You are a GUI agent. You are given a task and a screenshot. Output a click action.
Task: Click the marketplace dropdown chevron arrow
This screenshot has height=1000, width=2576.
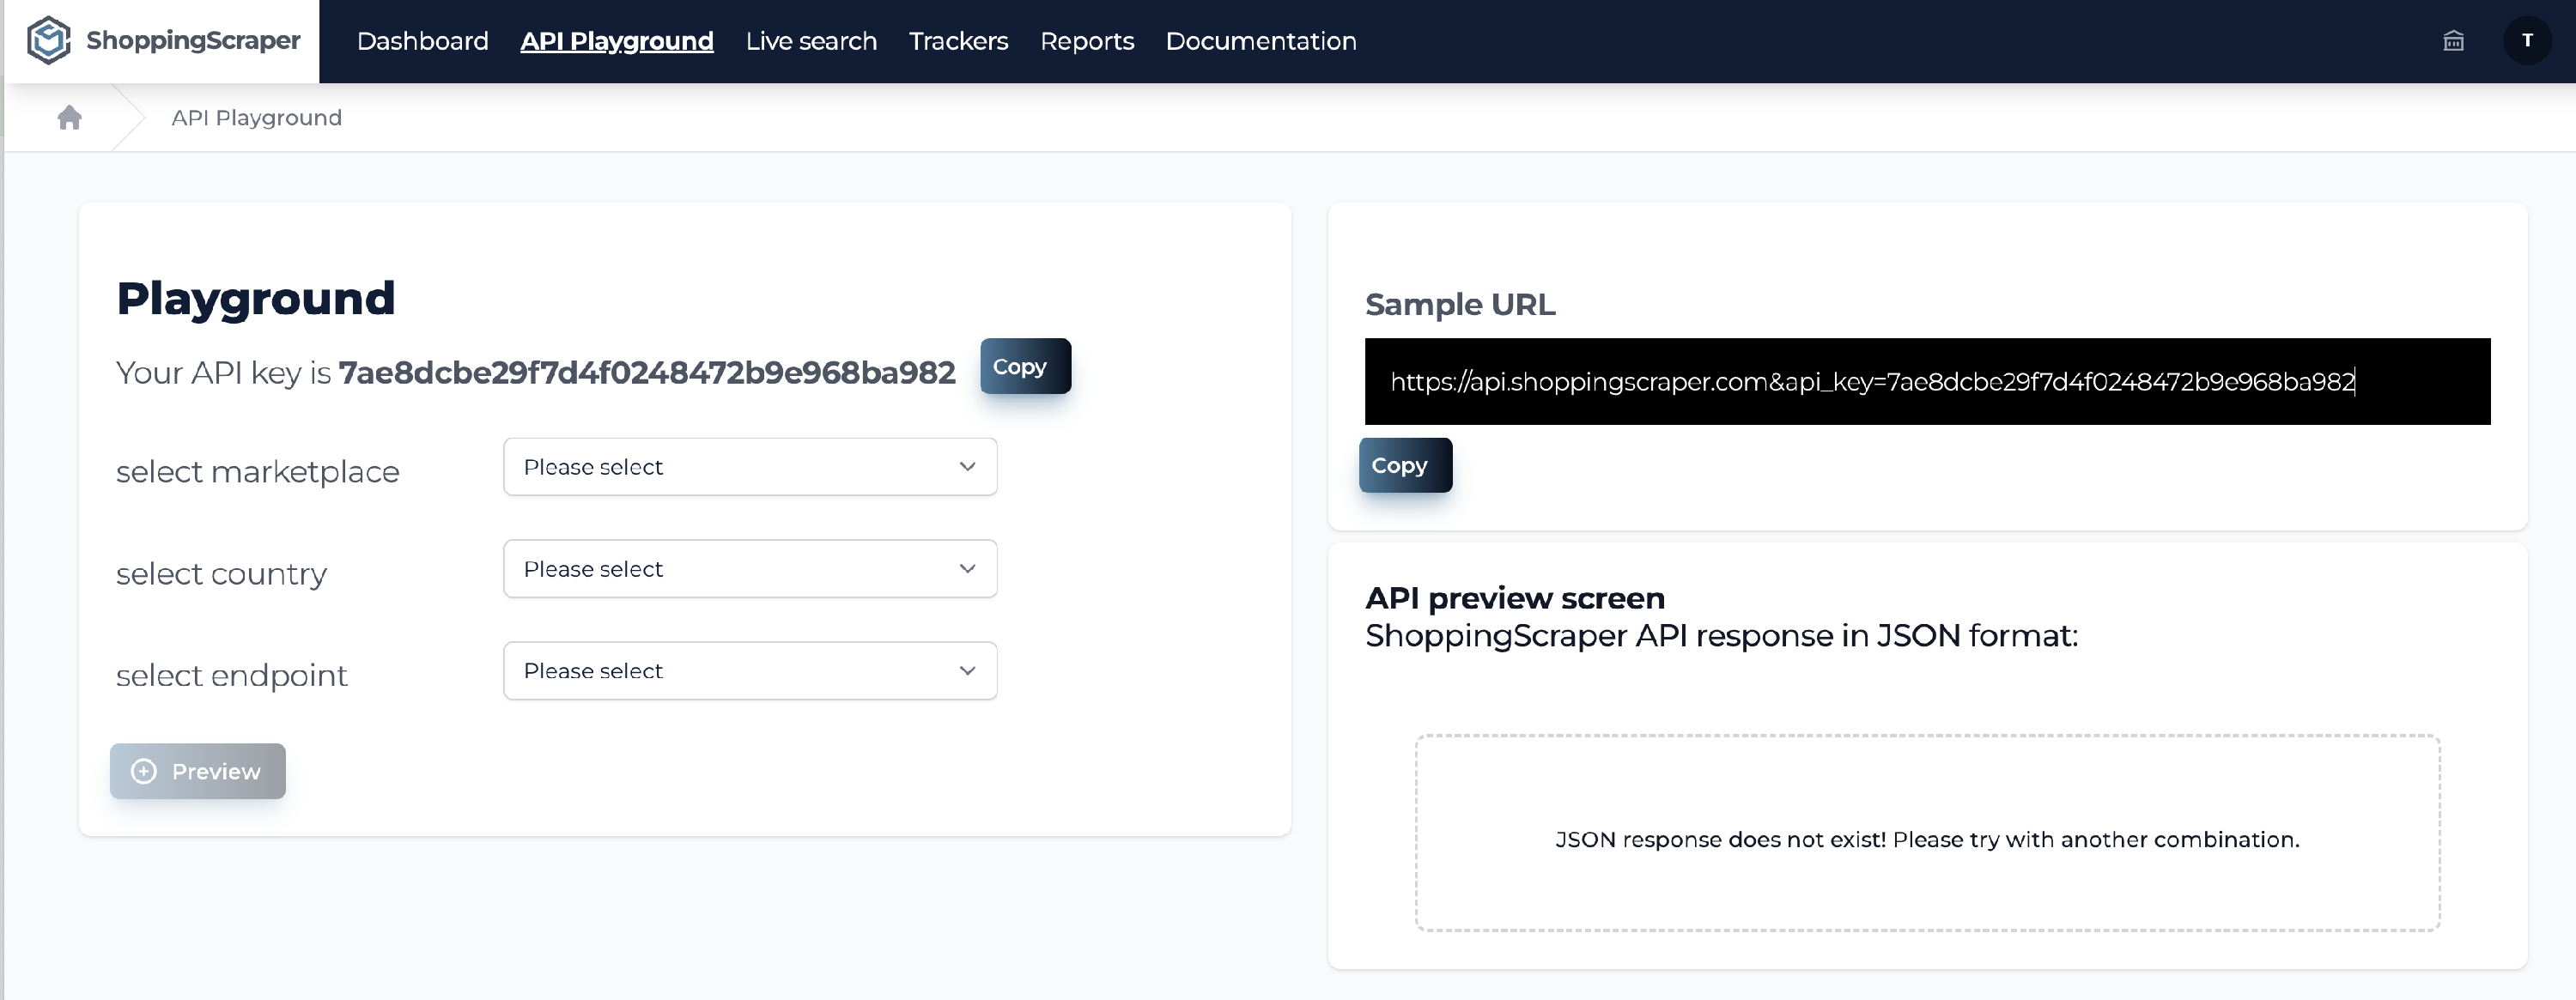point(967,467)
